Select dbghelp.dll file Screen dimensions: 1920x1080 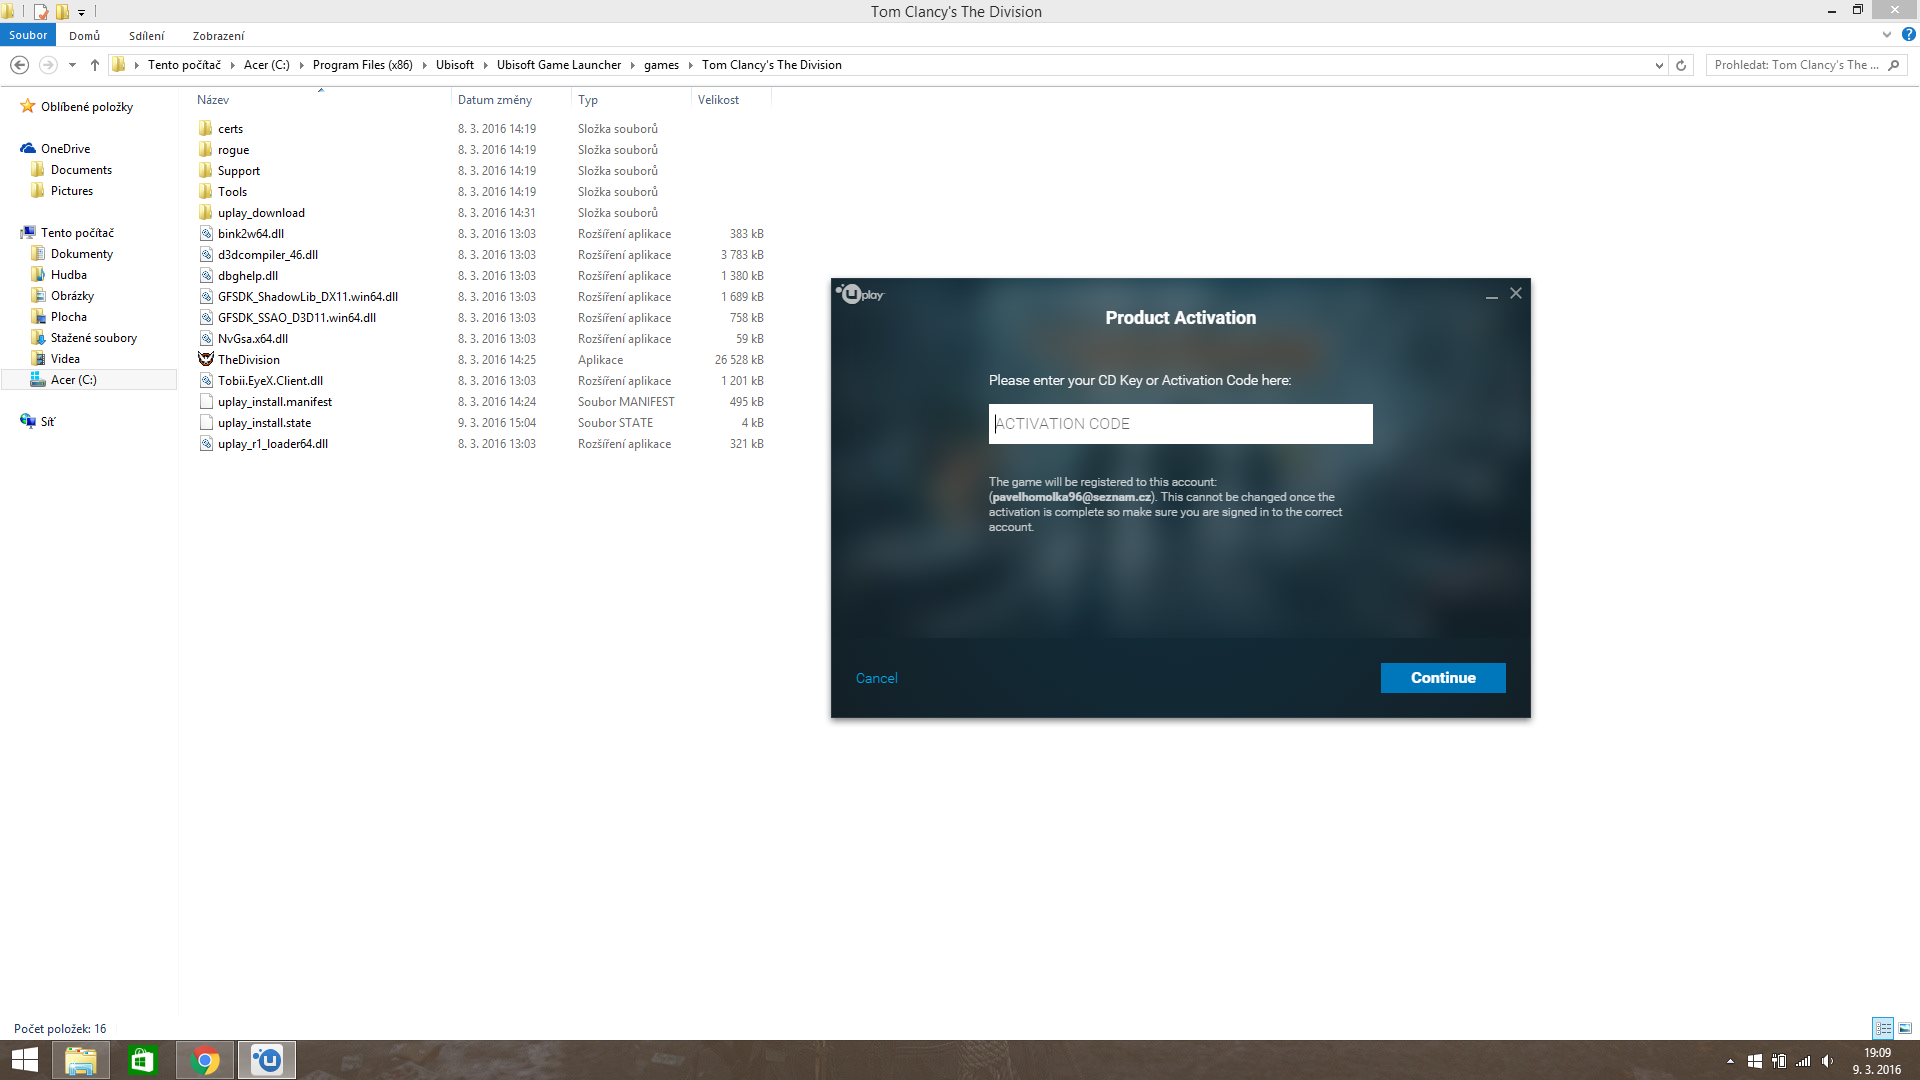(x=247, y=276)
